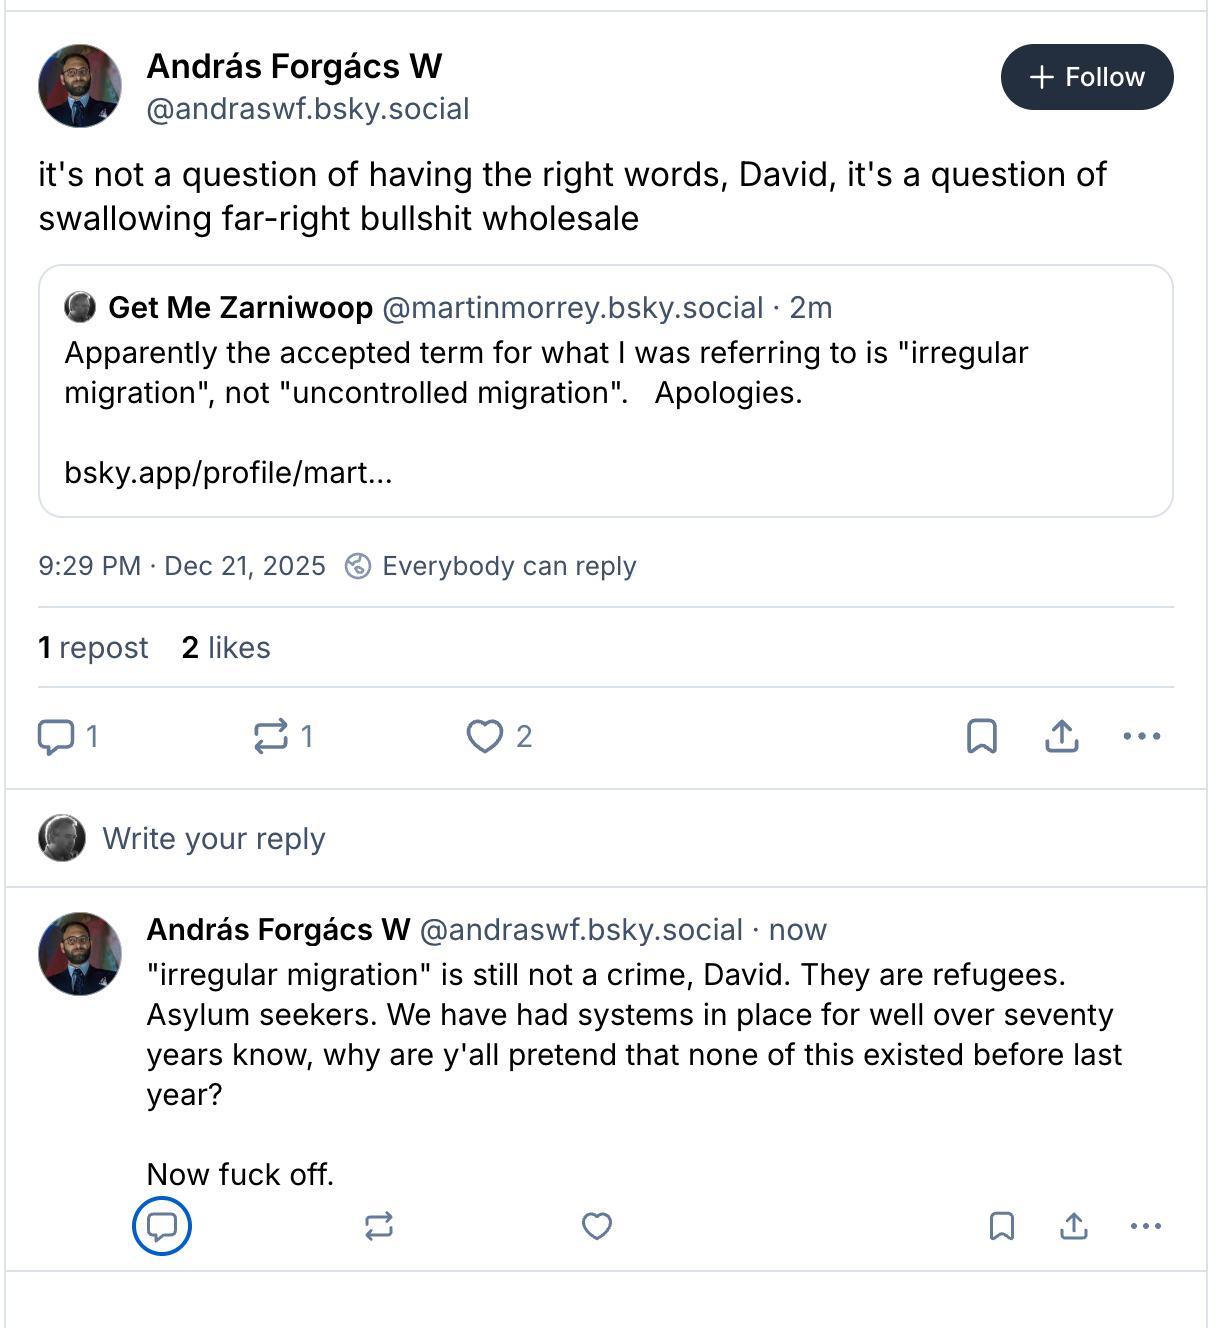The image size is (1224, 1328).
Task: Open the bsky.app/profile/mart... link
Action: coord(228,472)
